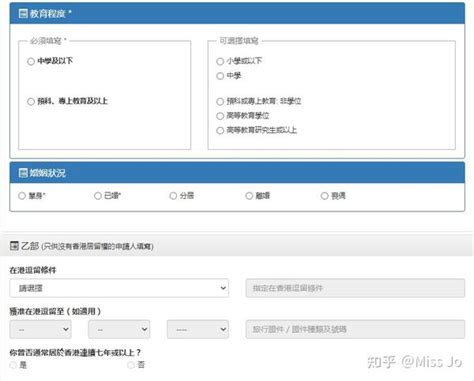Image resolution: width=474 pixels, height=381 pixels.
Task: Select 預科、專上教育及以上 radio option
Action: pos(31,101)
